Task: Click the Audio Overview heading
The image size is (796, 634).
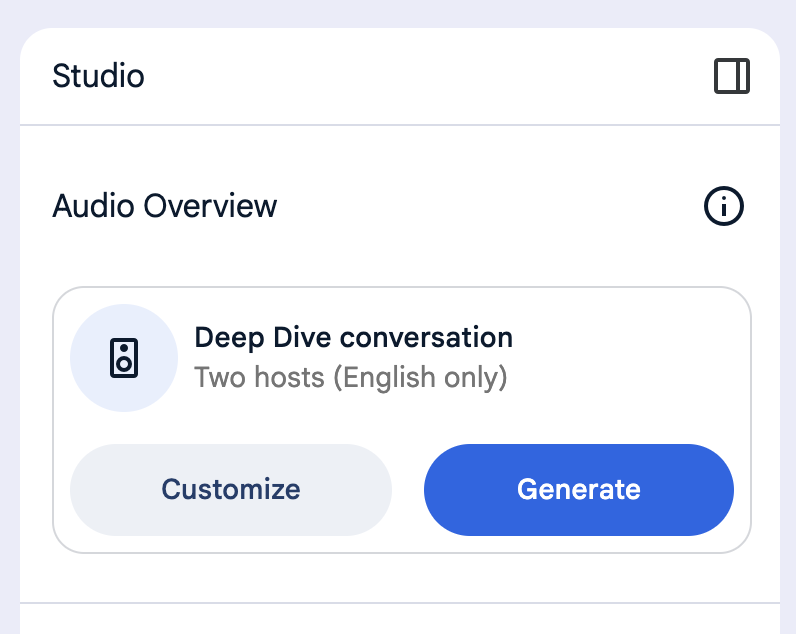Action: point(164,206)
